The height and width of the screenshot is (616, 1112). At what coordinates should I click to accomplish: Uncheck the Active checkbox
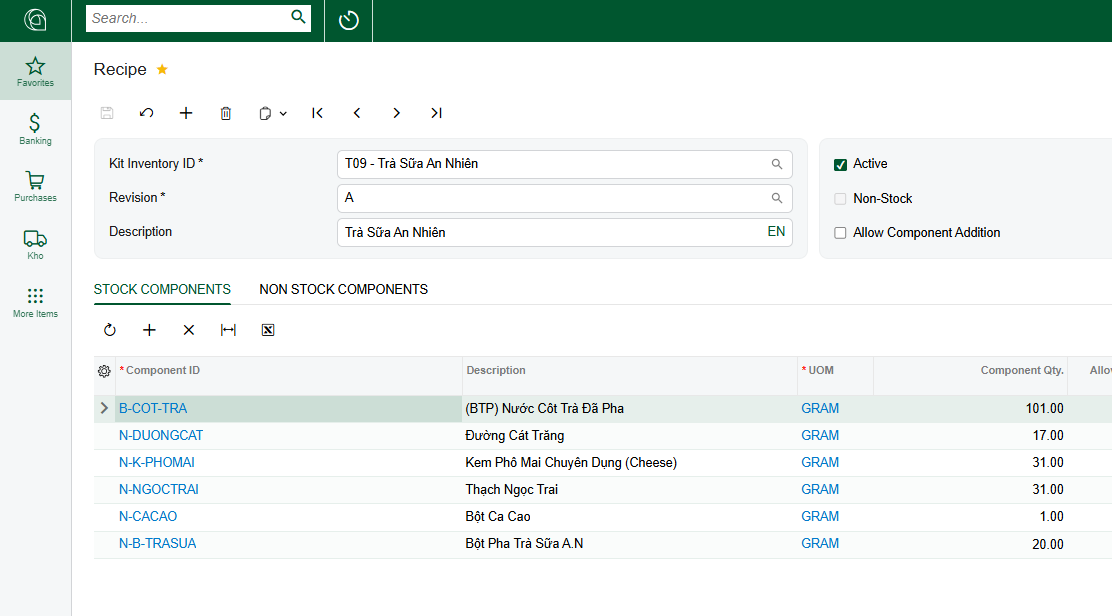pos(840,164)
